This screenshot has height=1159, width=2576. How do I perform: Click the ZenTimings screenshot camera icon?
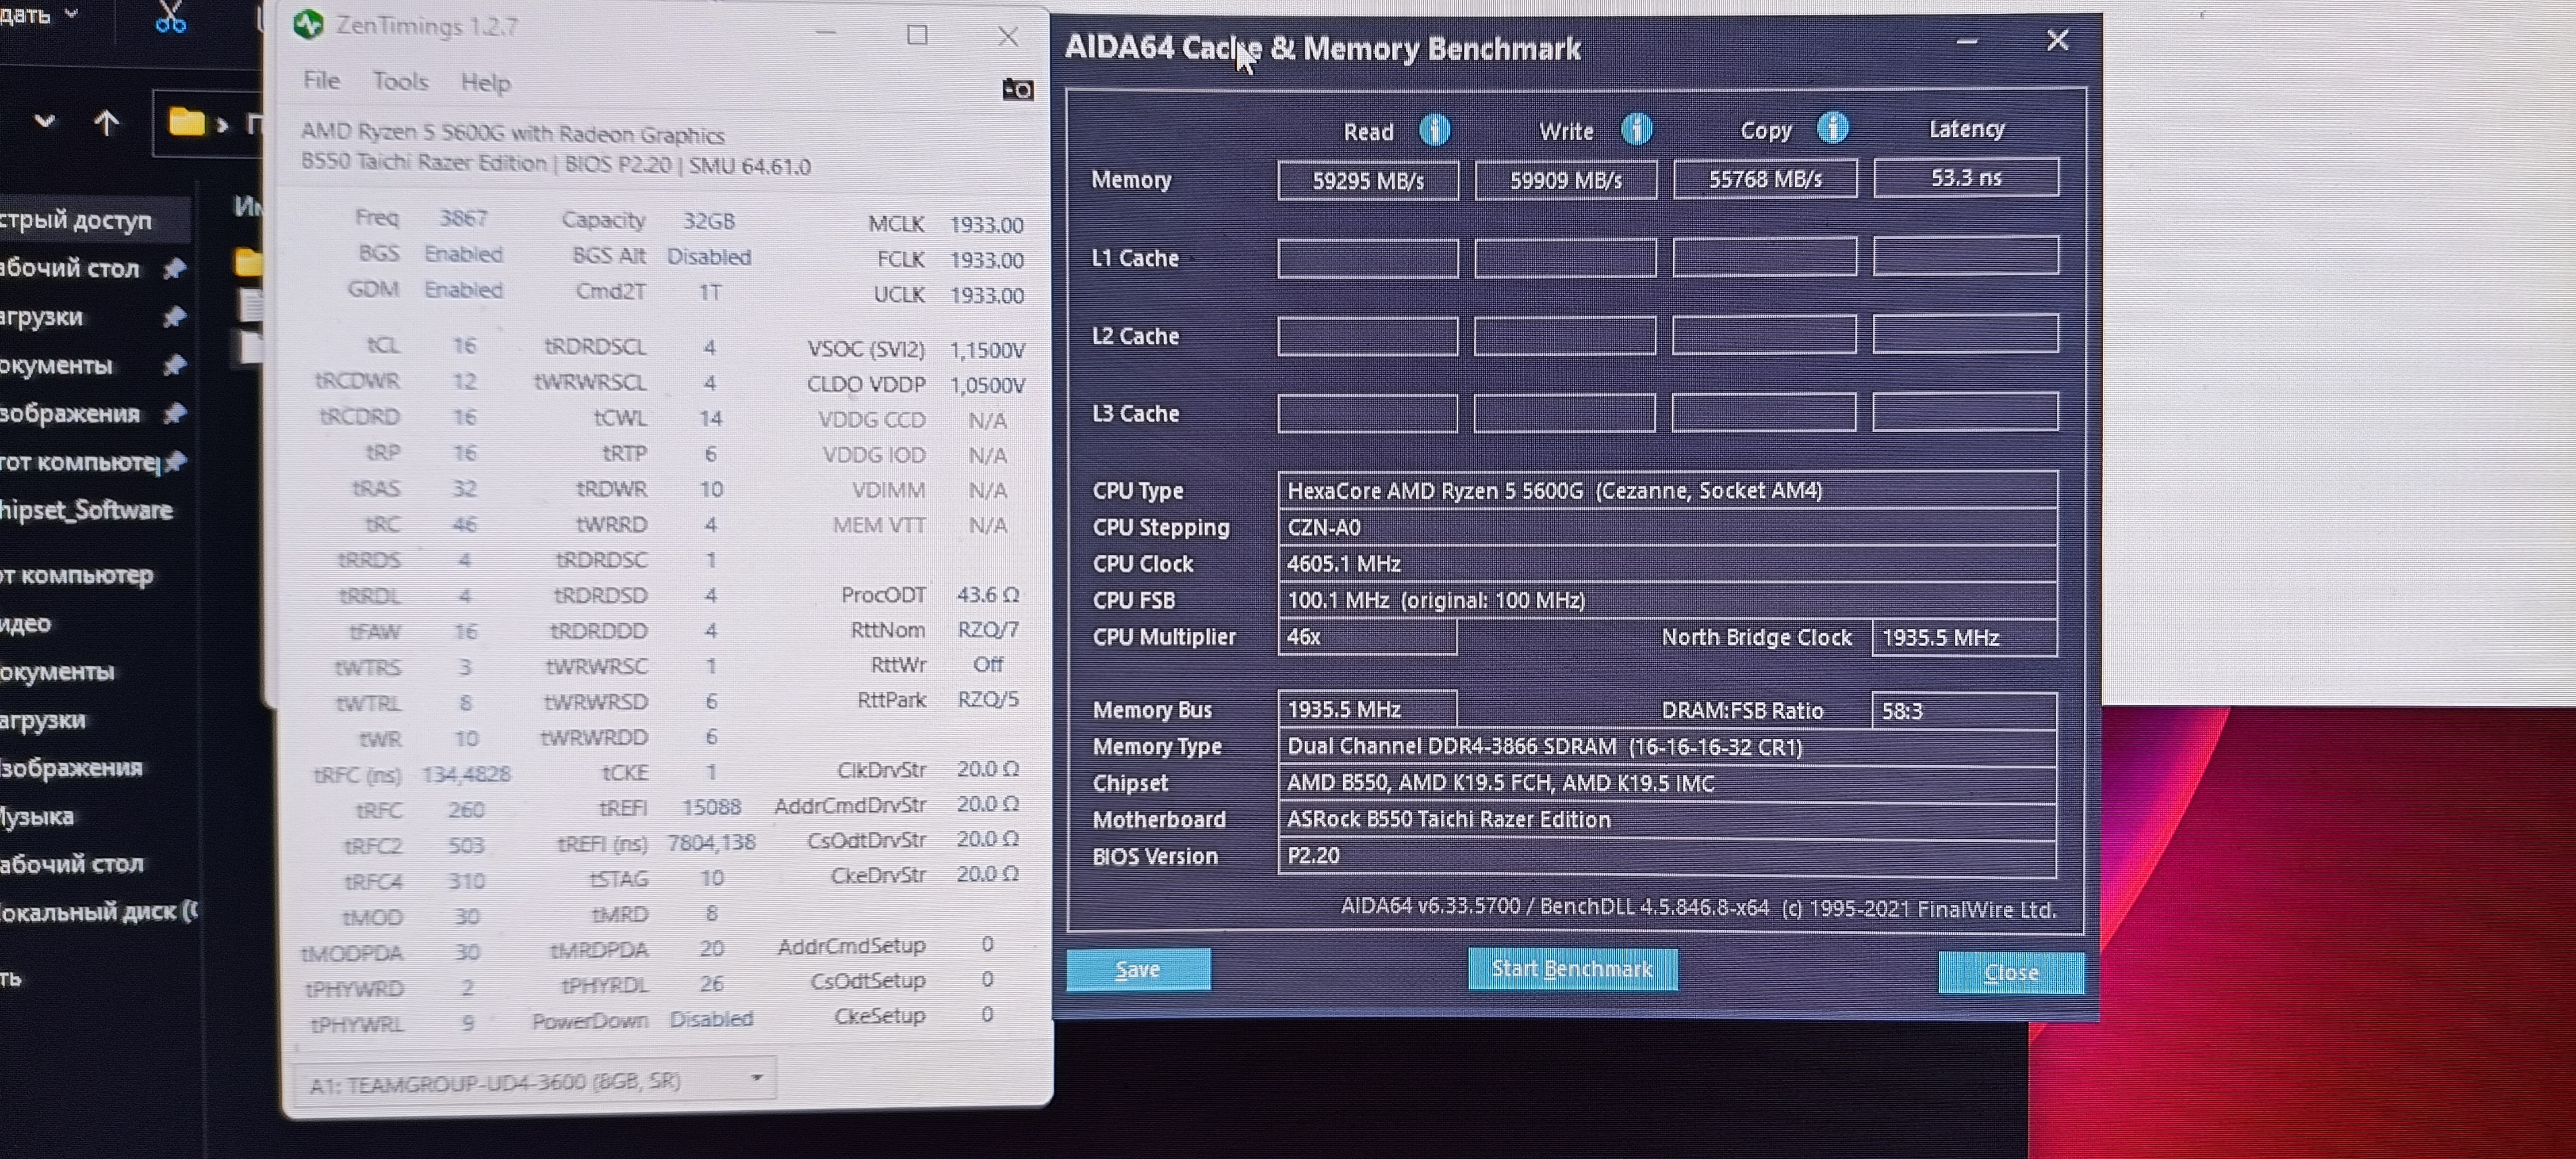(1017, 90)
